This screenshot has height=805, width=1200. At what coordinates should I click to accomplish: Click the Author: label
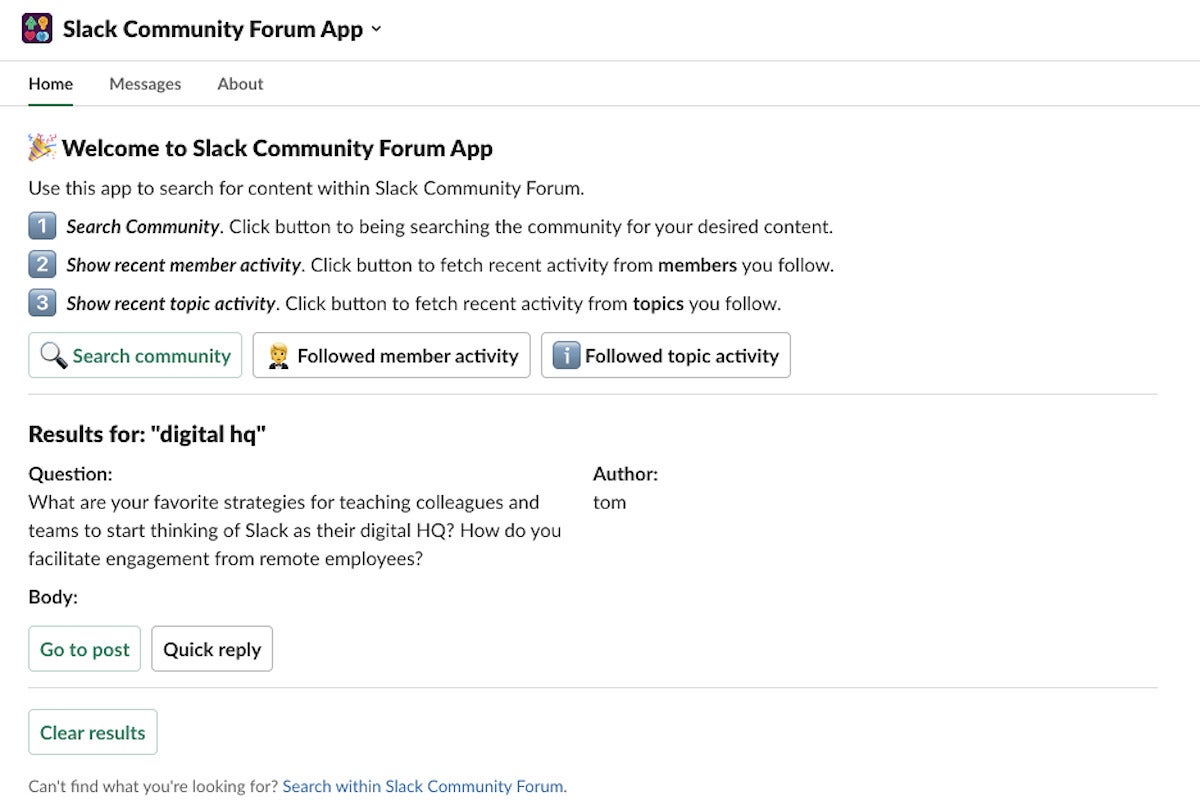(x=625, y=474)
